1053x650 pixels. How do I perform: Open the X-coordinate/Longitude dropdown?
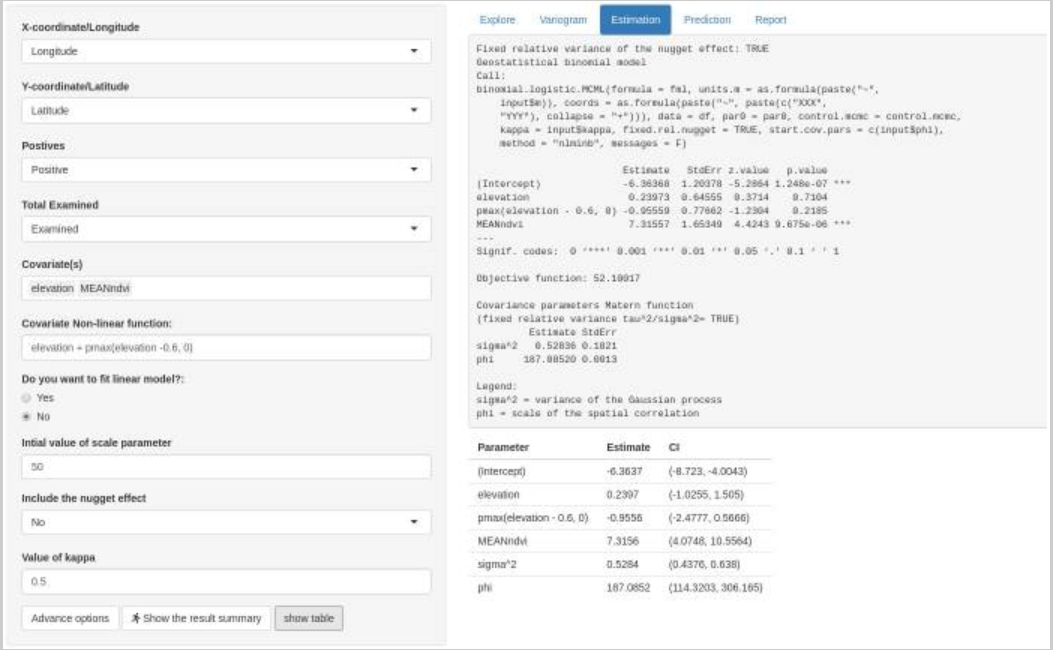(226, 51)
